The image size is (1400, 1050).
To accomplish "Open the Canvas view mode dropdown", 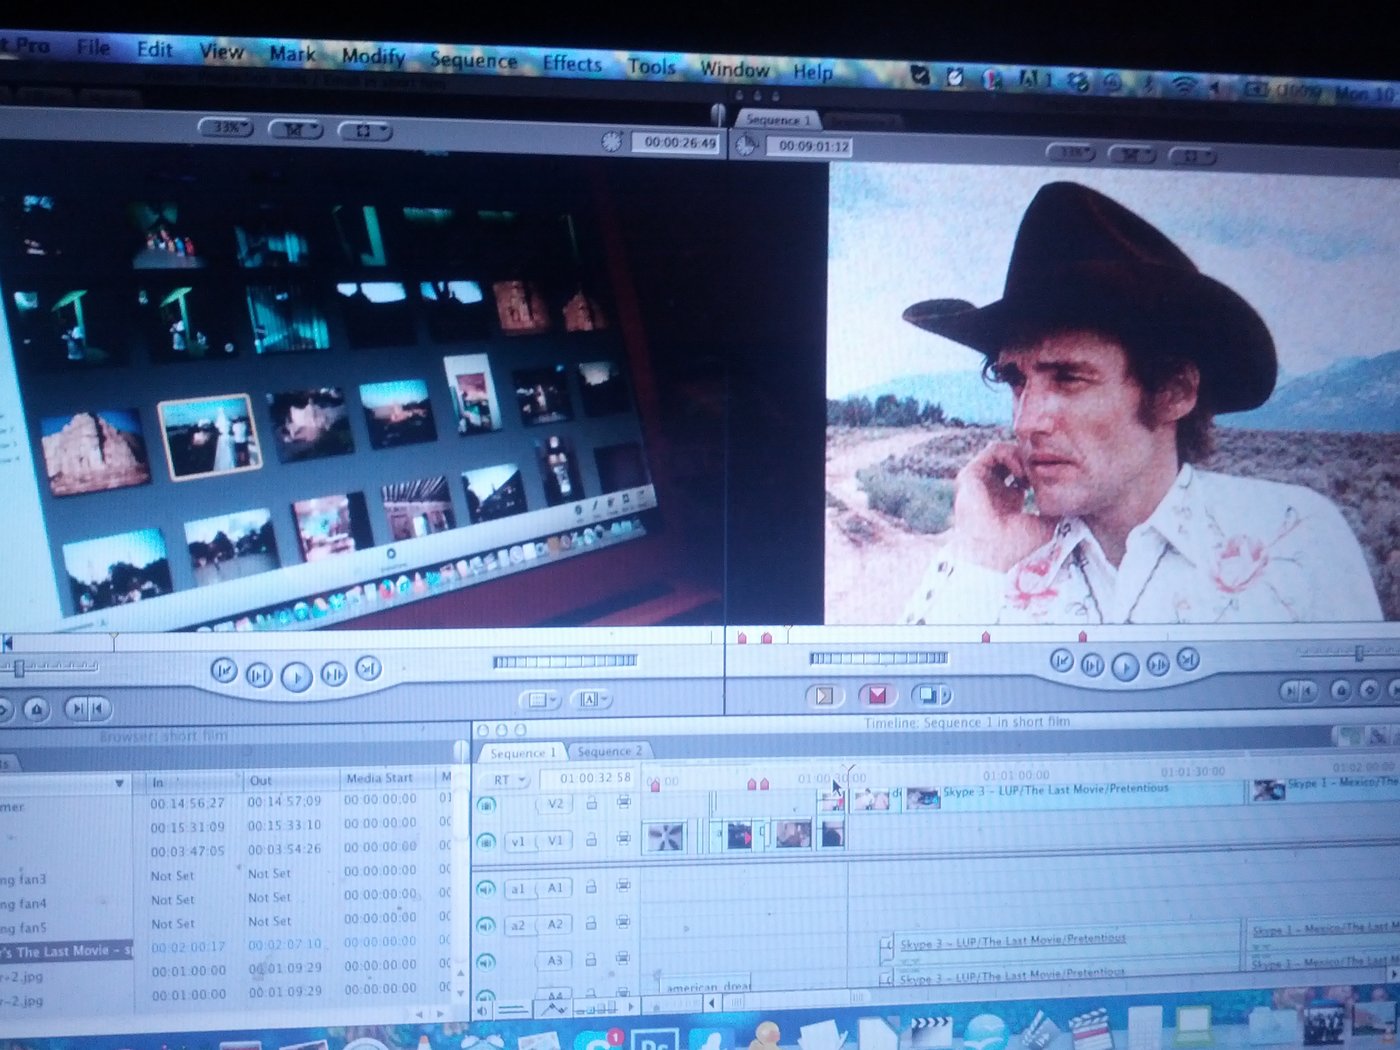I will click(x=1131, y=154).
